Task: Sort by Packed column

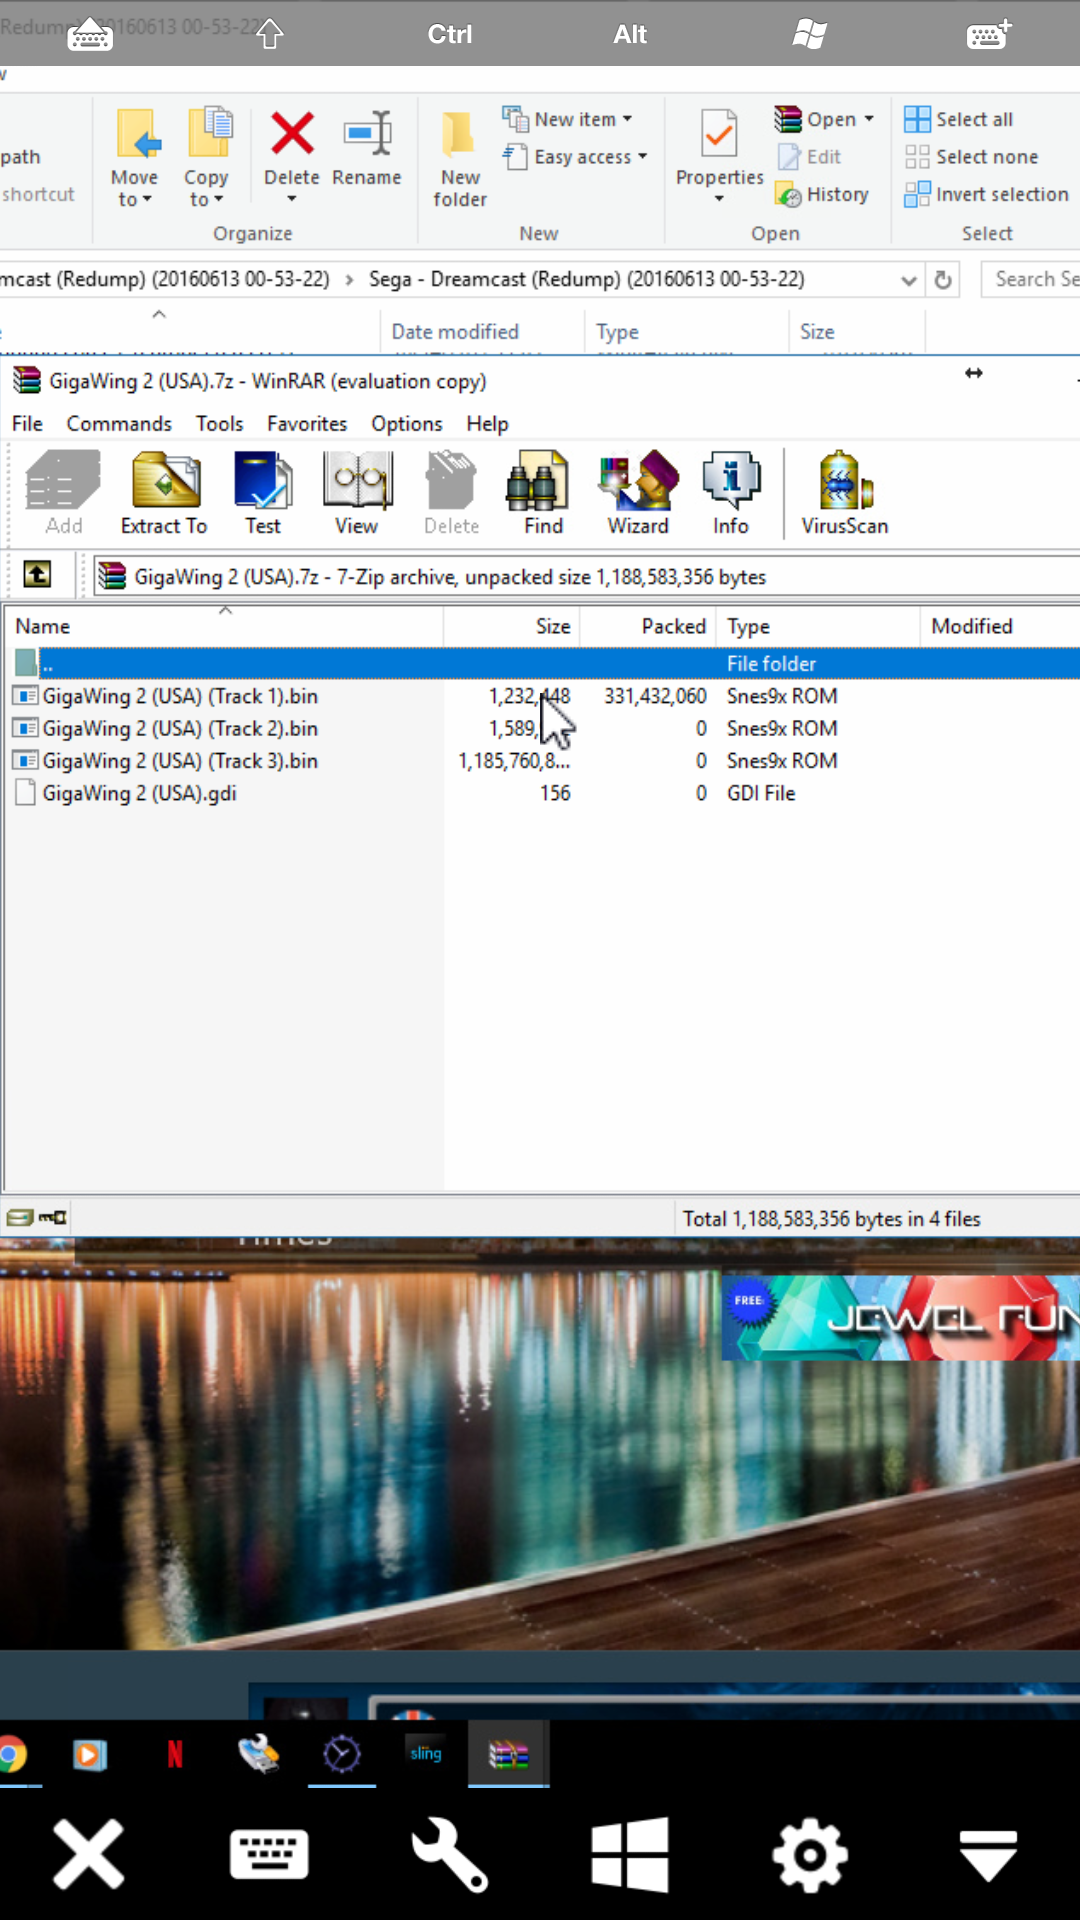Action: coord(648,626)
